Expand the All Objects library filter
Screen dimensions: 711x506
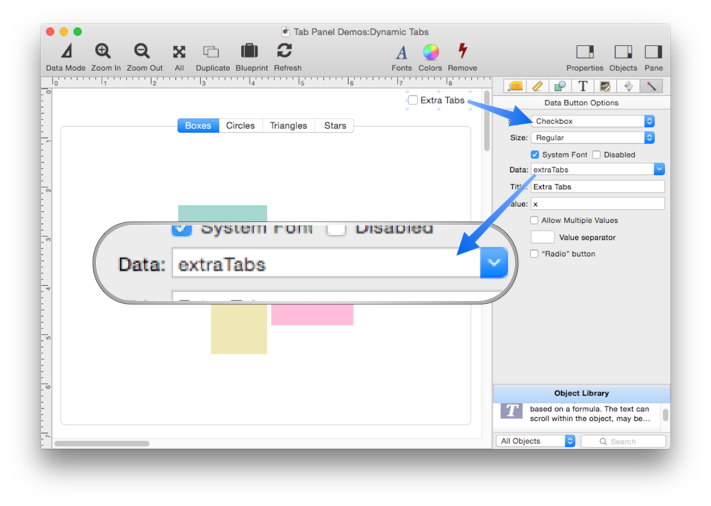(537, 441)
